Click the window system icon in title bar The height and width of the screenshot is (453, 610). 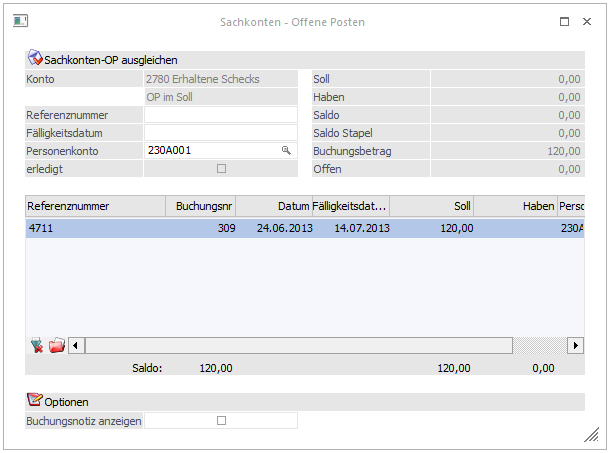tap(20, 21)
